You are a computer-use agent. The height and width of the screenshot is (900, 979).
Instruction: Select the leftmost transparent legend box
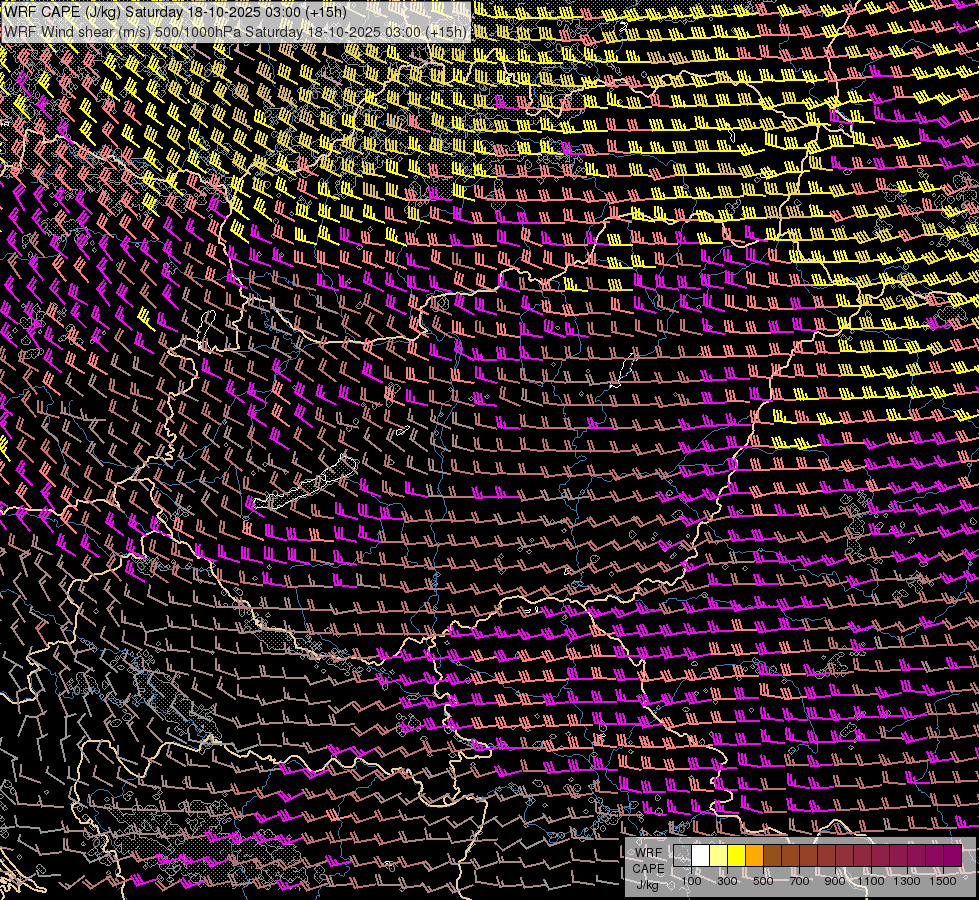[x=683, y=856]
